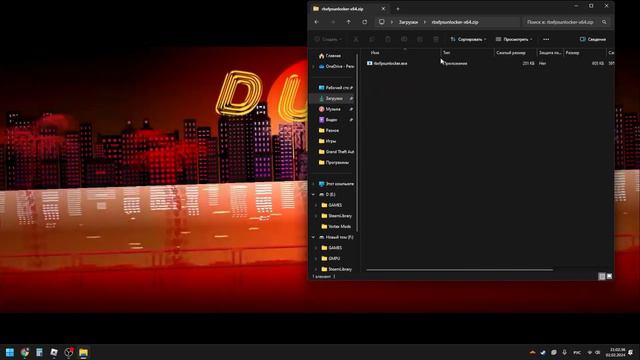Click the PC icon in address bar

[382, 22]
